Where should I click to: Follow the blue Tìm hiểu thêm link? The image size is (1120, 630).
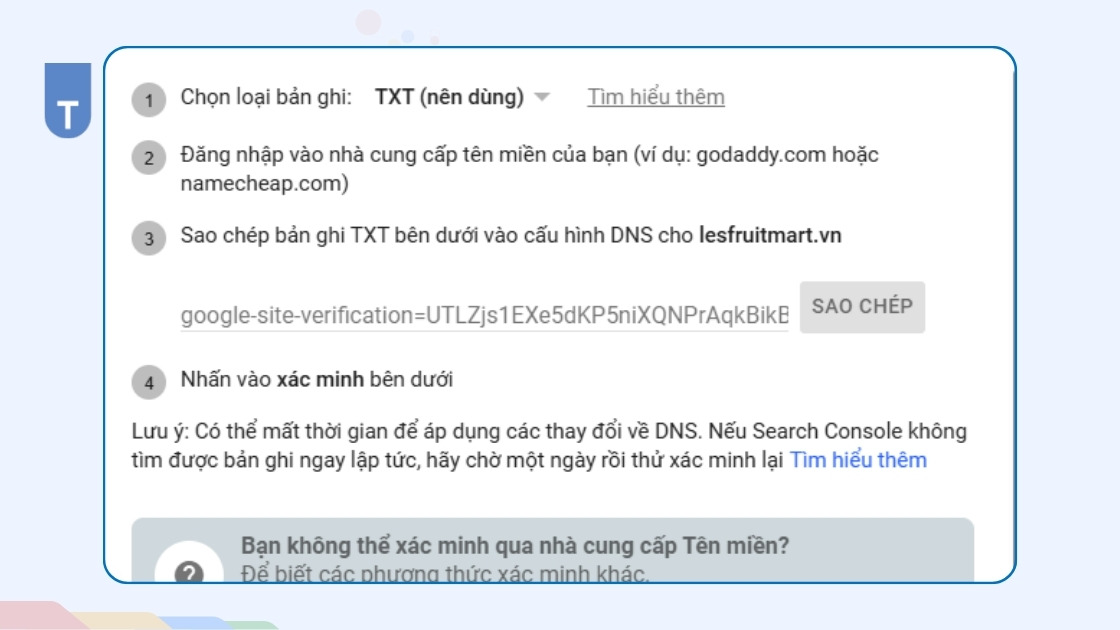pyautogui.click(x=858, y=460)
